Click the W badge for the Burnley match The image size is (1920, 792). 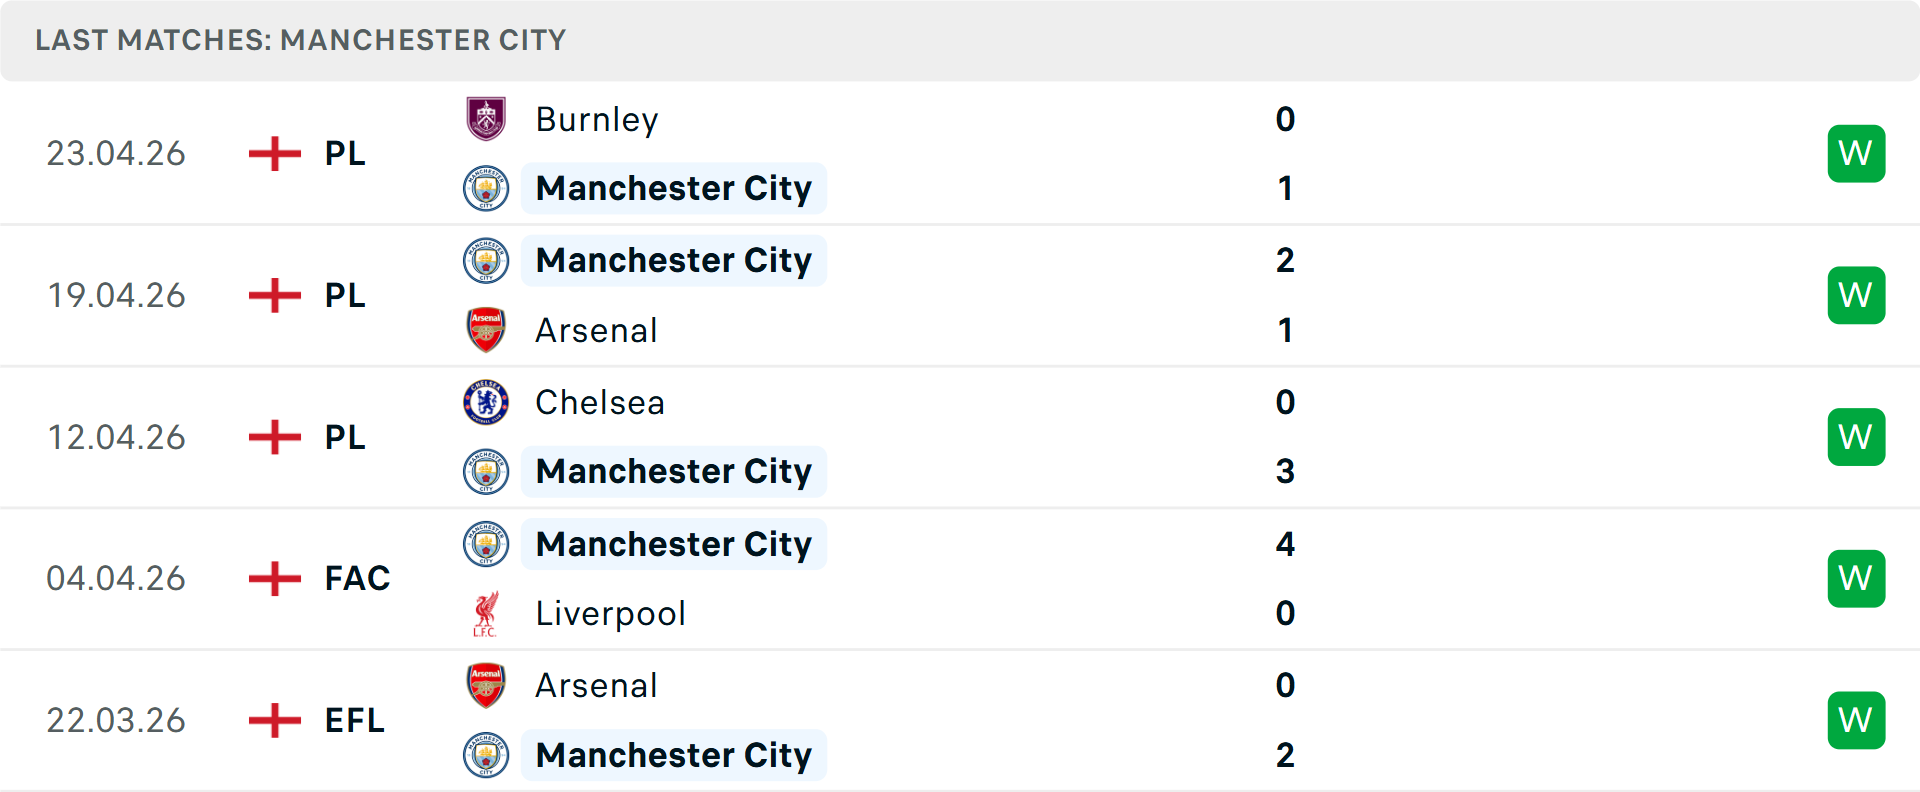click(x=1856, y=153)
